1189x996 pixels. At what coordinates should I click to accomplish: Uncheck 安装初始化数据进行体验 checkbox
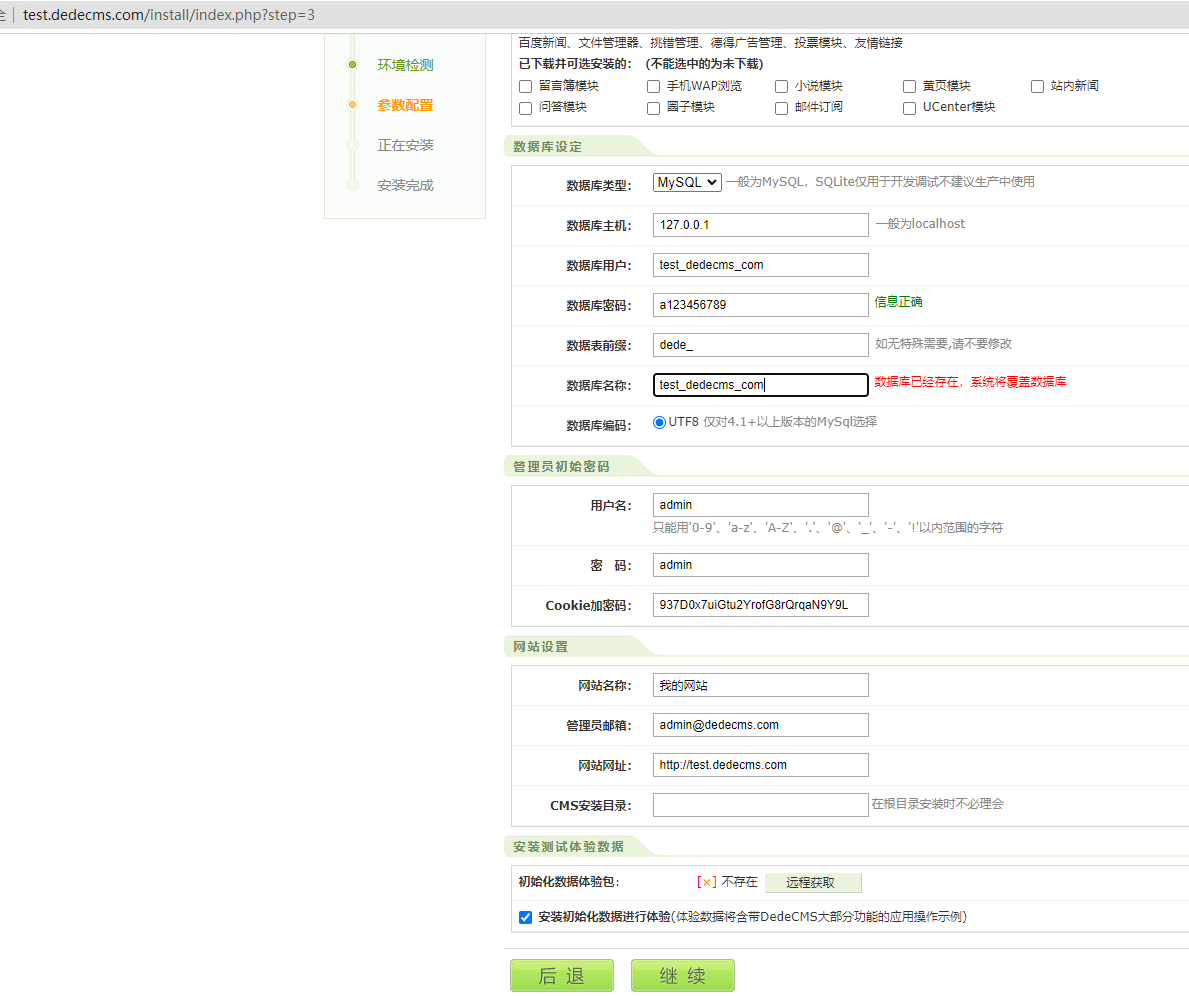(525, 917)
